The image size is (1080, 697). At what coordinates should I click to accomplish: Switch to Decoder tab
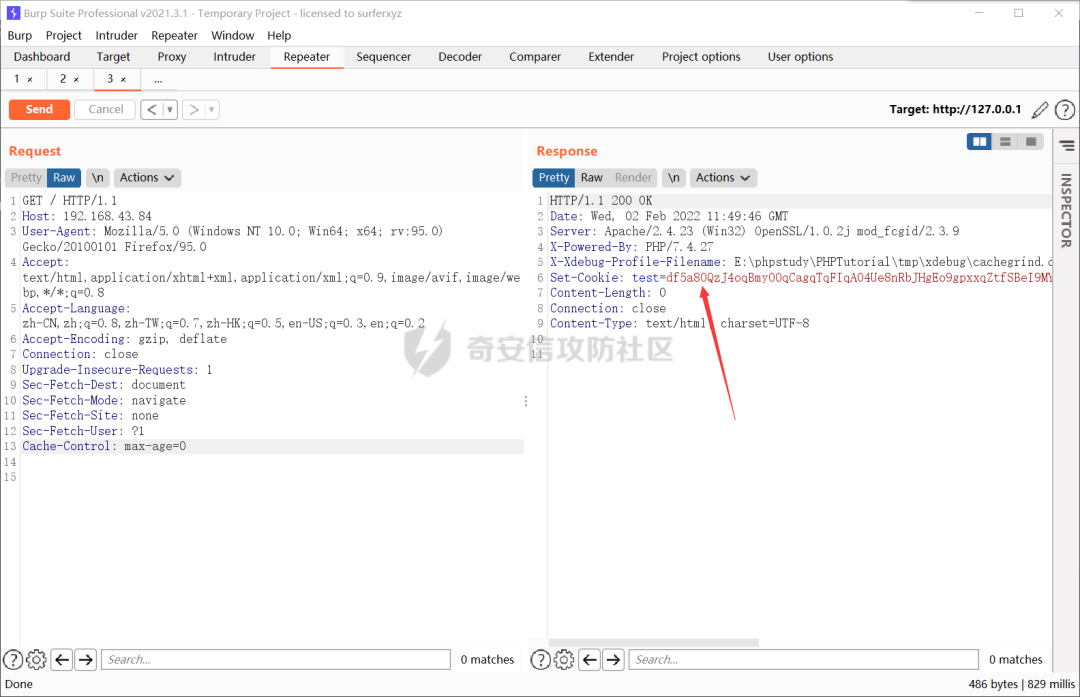click(x=460, y=56)
